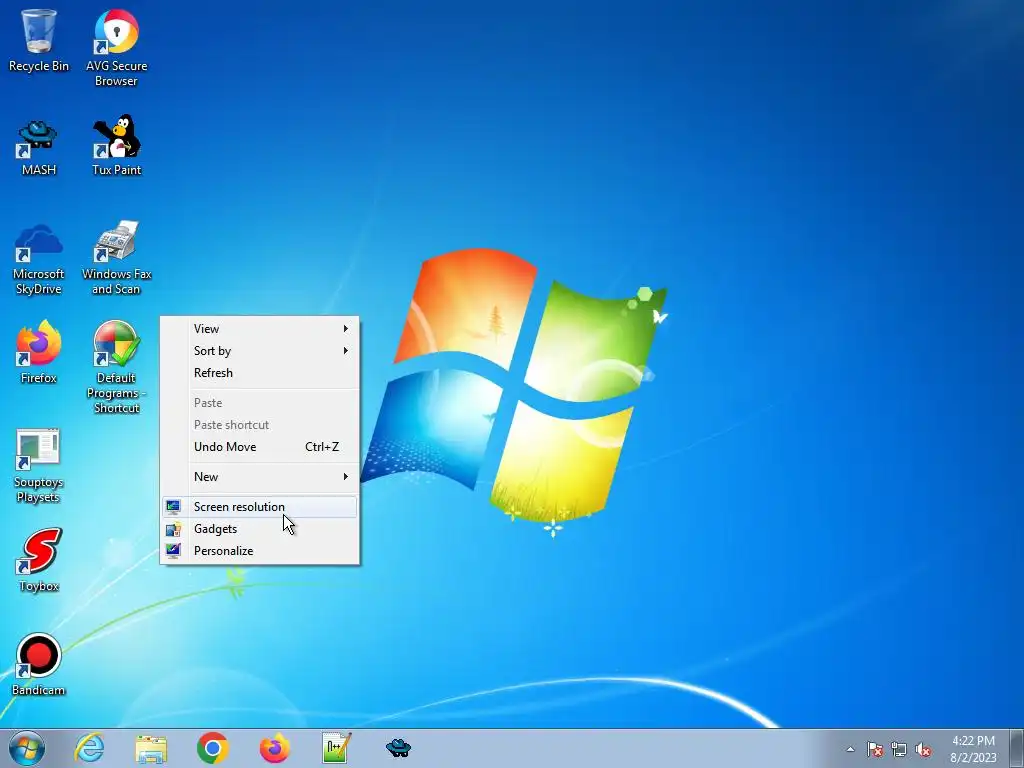This screenshot has width=1024, height=768.
Task: Open the Windows Start button
Action: (x=27, y=748)
